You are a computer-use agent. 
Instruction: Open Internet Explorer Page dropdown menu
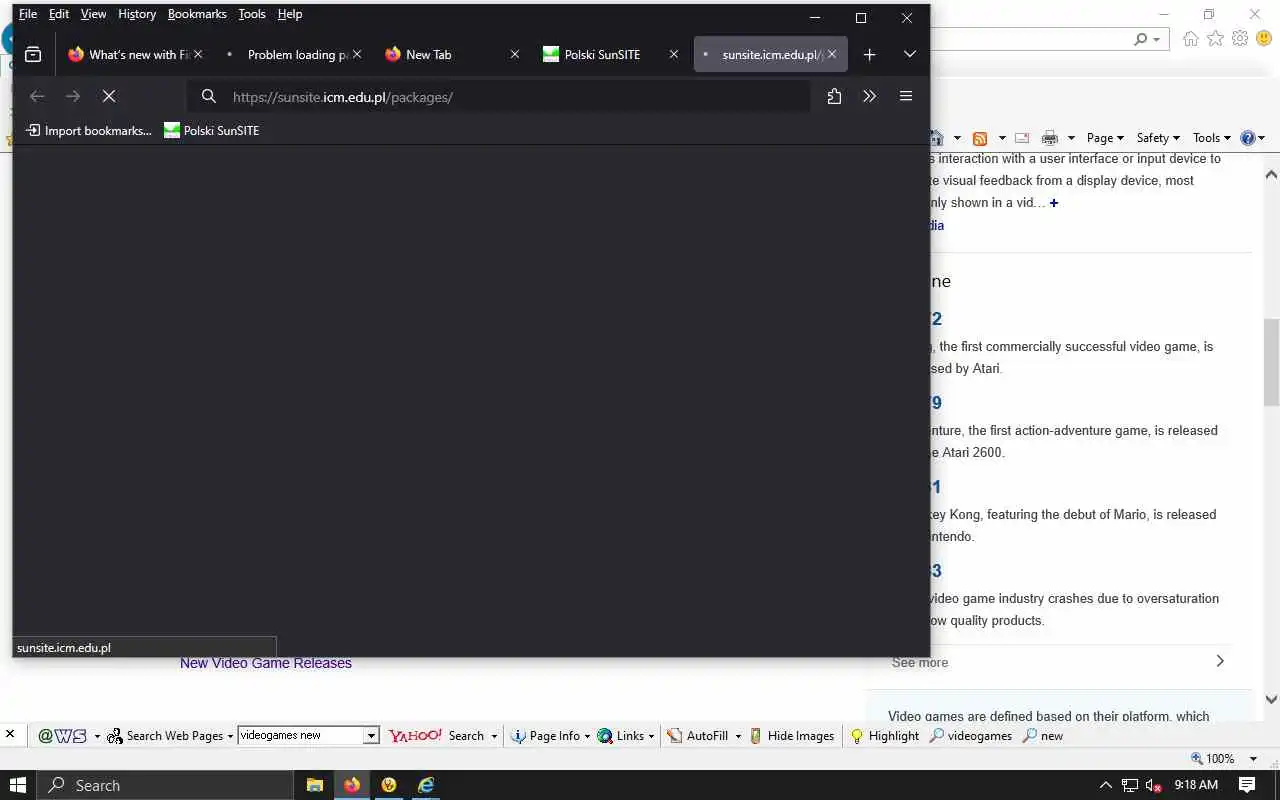pyautogui.click(x=1105, y=138)
